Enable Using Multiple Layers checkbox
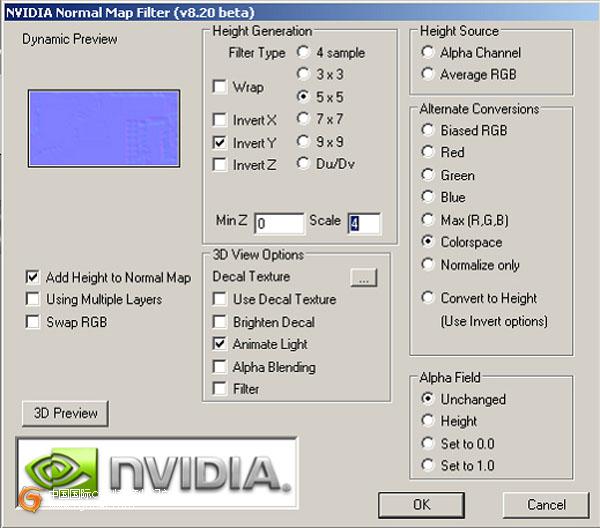 (33, 299)
